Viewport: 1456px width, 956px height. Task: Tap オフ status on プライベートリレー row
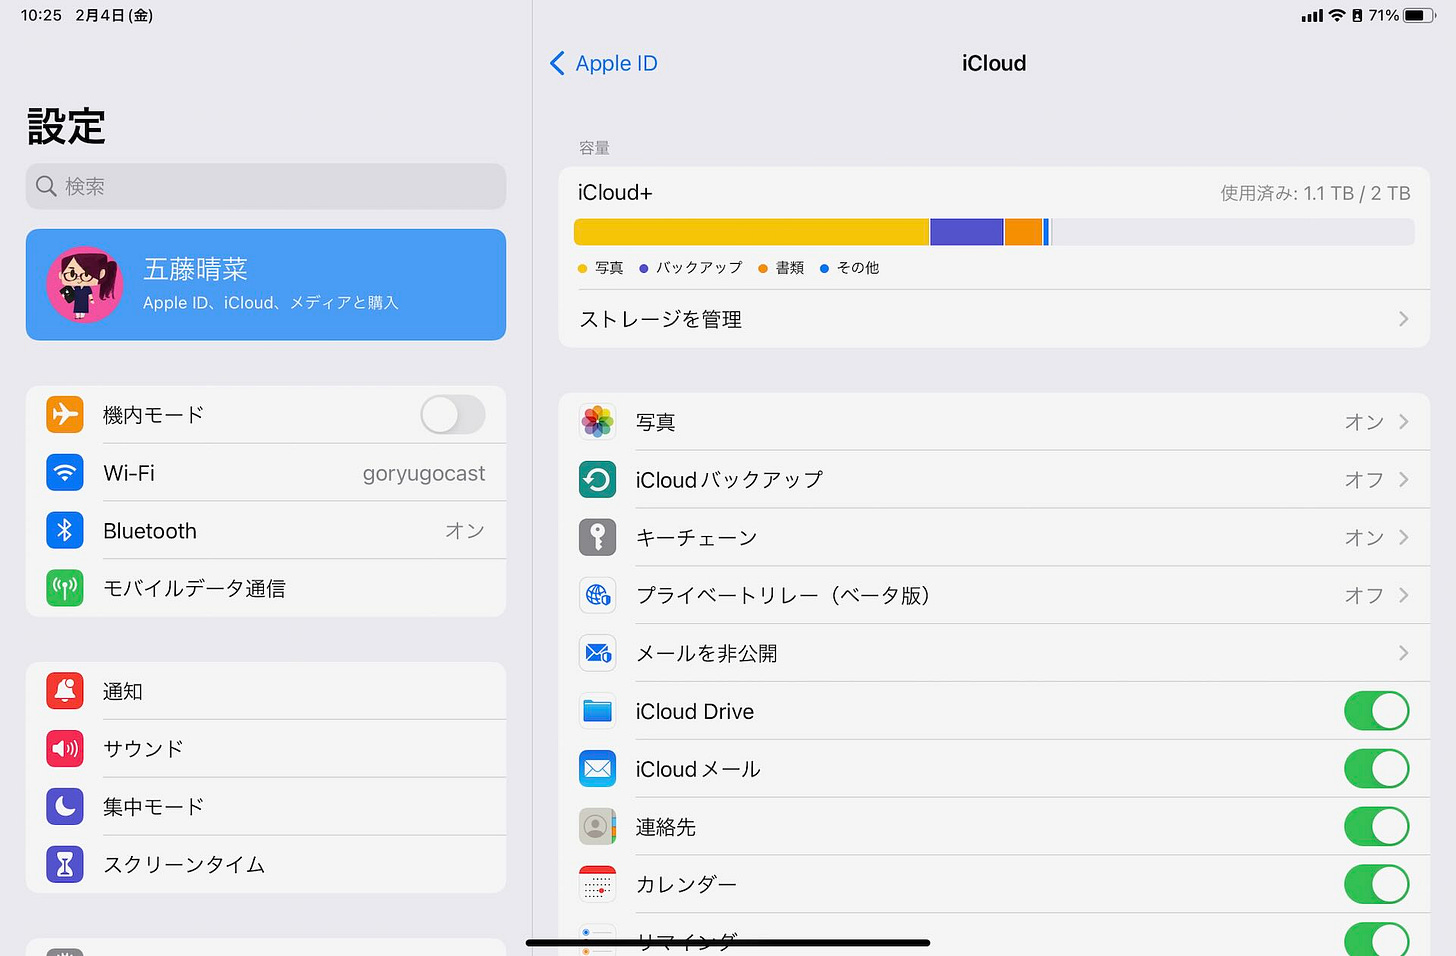coord(1364,595)
